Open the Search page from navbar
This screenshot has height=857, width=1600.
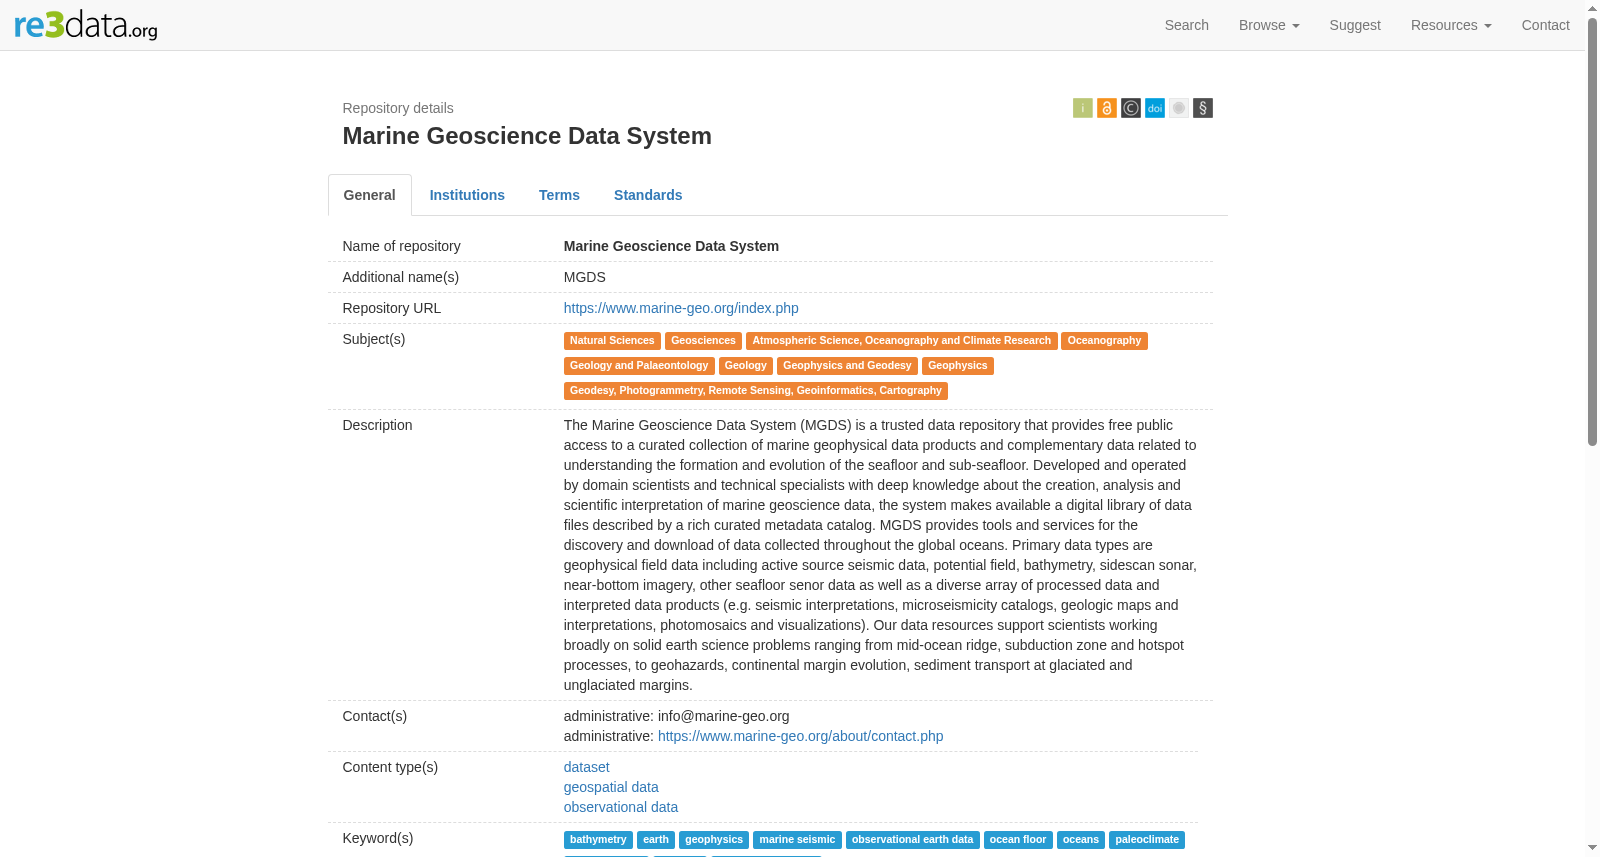[x=1187, y=25]
